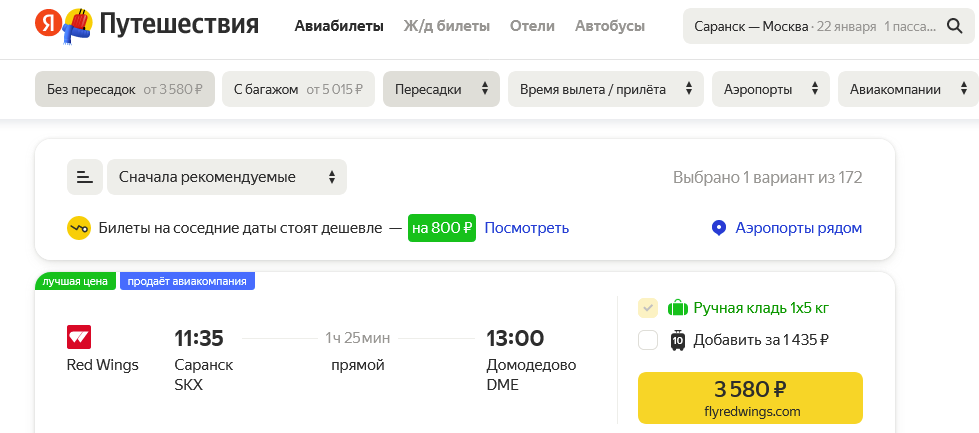Click the Саранск — Москва search field
The image size is (979, 433).
810,26
